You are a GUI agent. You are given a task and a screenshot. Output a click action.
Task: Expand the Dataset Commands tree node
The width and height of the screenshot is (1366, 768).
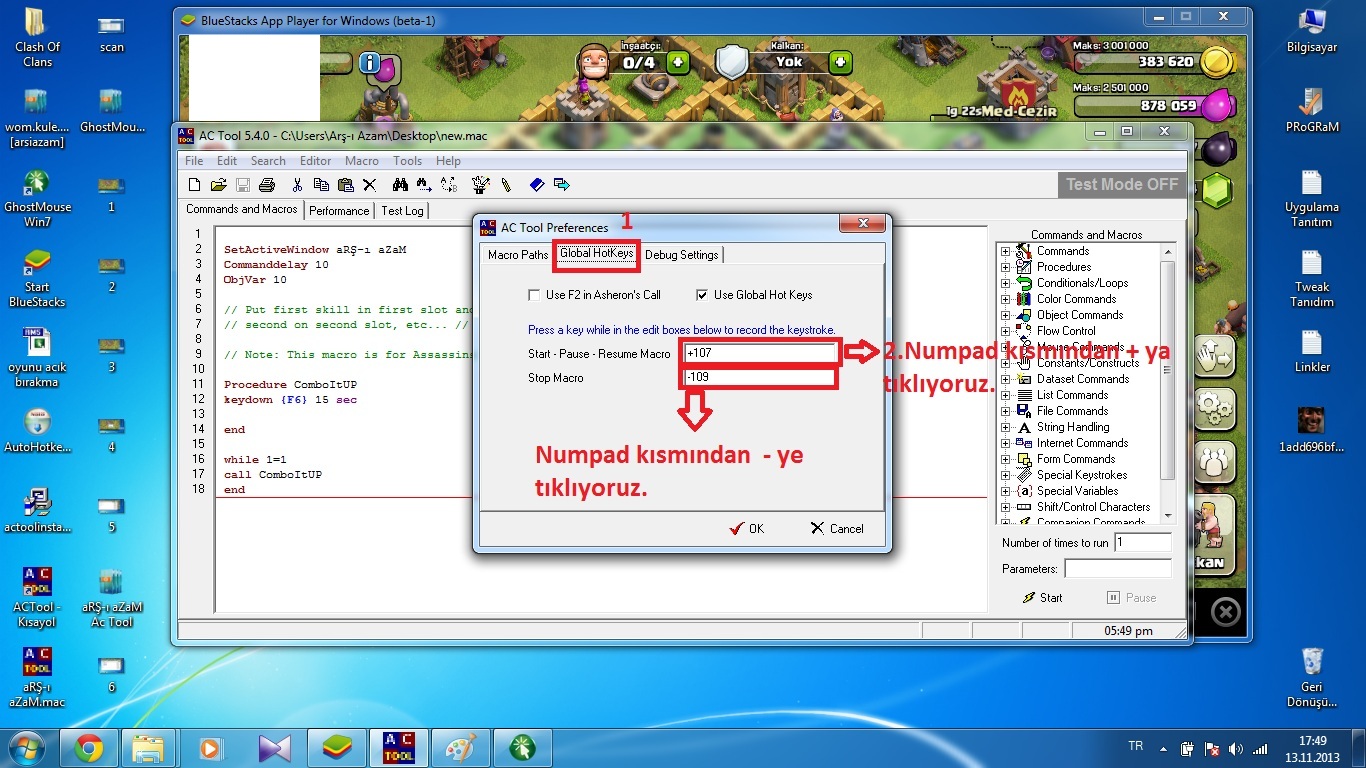tap(1005, 379)
